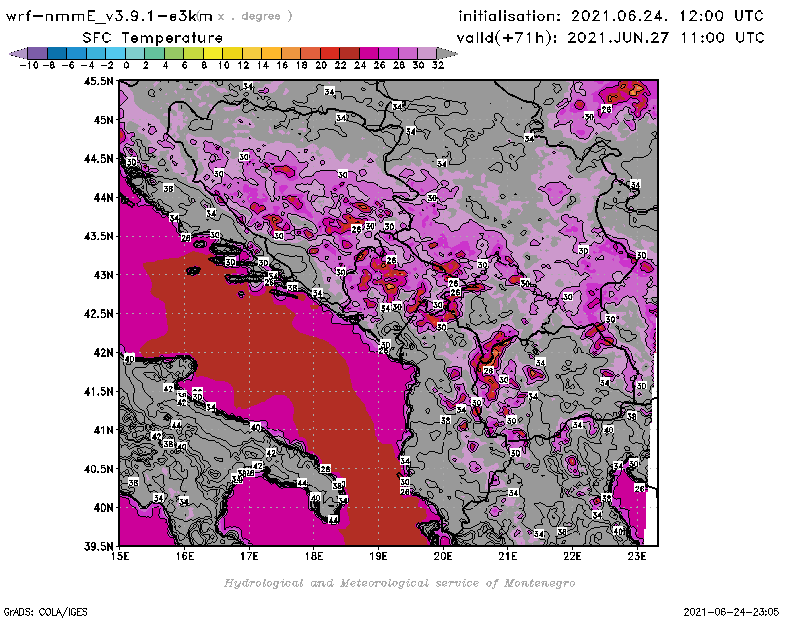Image resolution: width=800 pixels, height=618 pixels.
Task: Click the 43N latitude label
Action: (103, 275)
